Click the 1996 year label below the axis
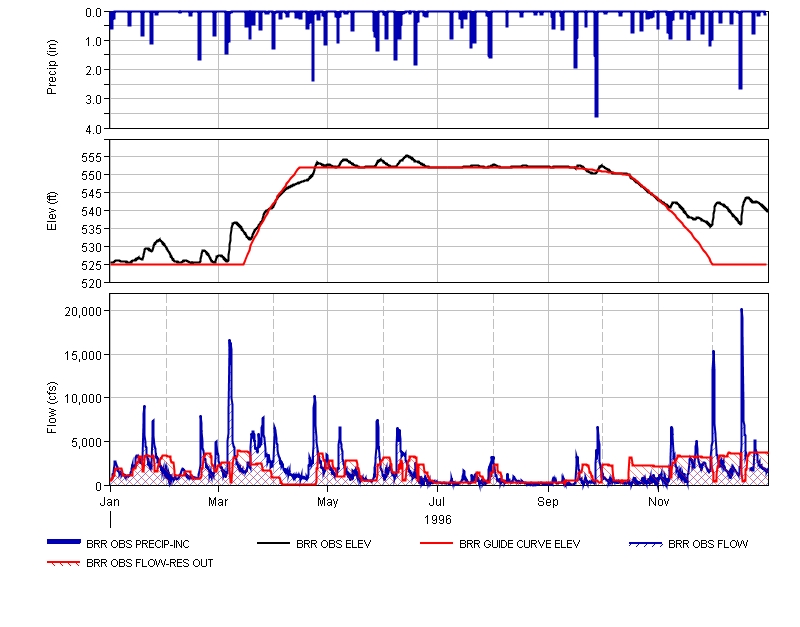This screenshot has height=627, width=800. (x=438, y=520)
